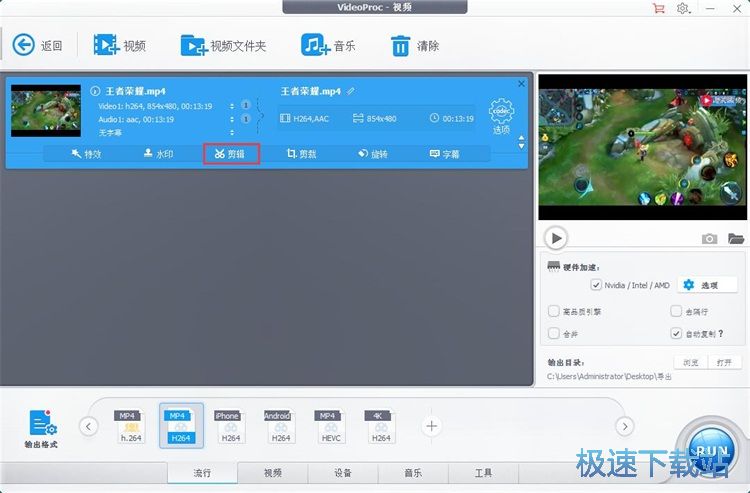Open the 字幕 subtitle tool
The width and height of the screenshot is (750, 493).
(445, 154)
